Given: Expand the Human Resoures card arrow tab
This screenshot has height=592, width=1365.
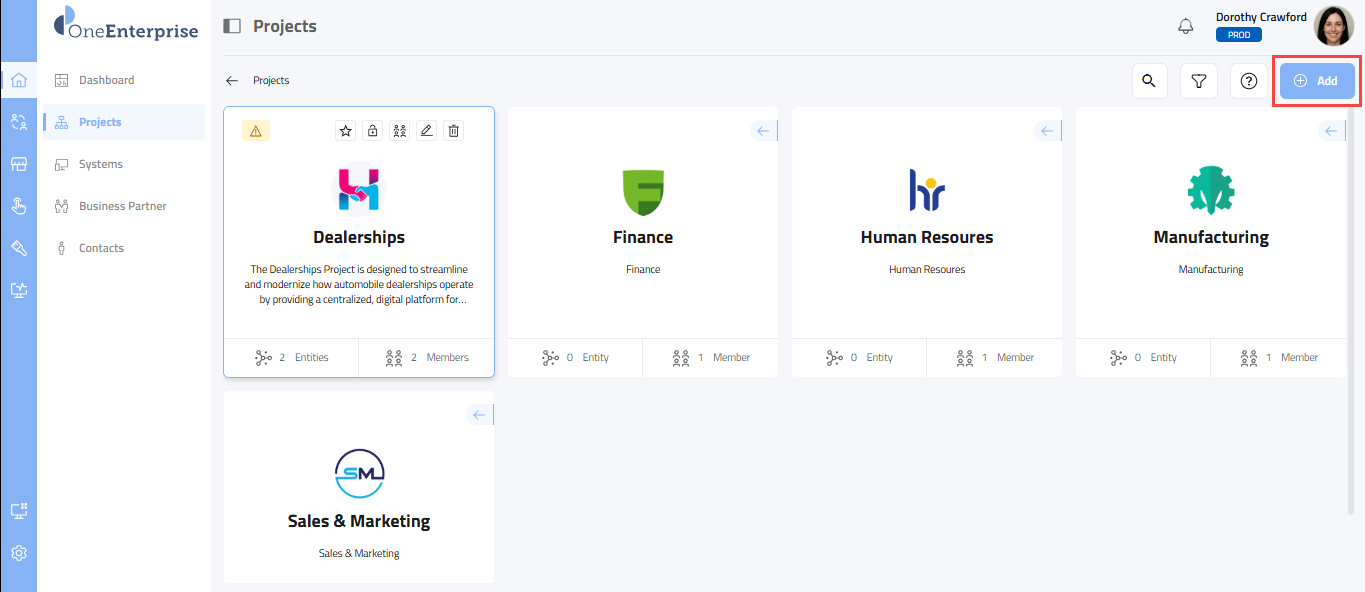Looking at the screenshot, I should [x=1047, y=131].
